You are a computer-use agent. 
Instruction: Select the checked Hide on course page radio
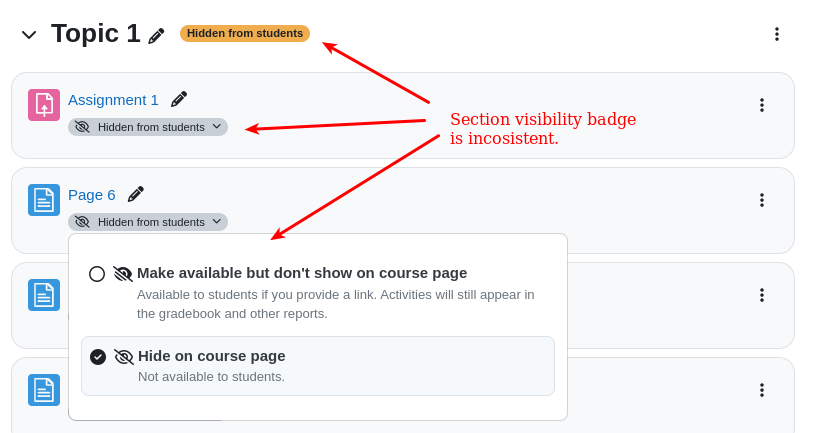click(x=98, y=357)
